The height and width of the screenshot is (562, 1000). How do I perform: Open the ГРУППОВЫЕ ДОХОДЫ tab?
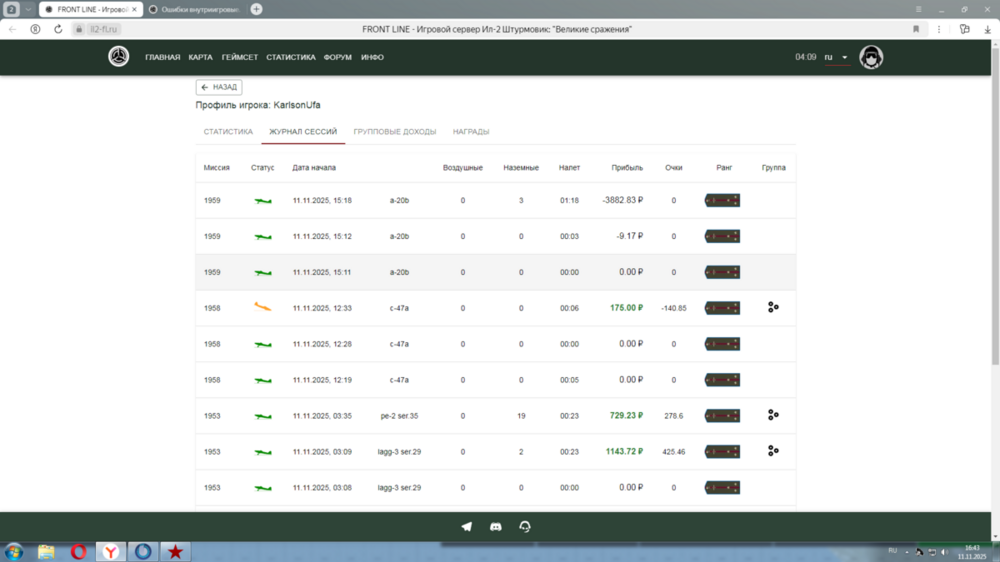[x=395, y=132]
